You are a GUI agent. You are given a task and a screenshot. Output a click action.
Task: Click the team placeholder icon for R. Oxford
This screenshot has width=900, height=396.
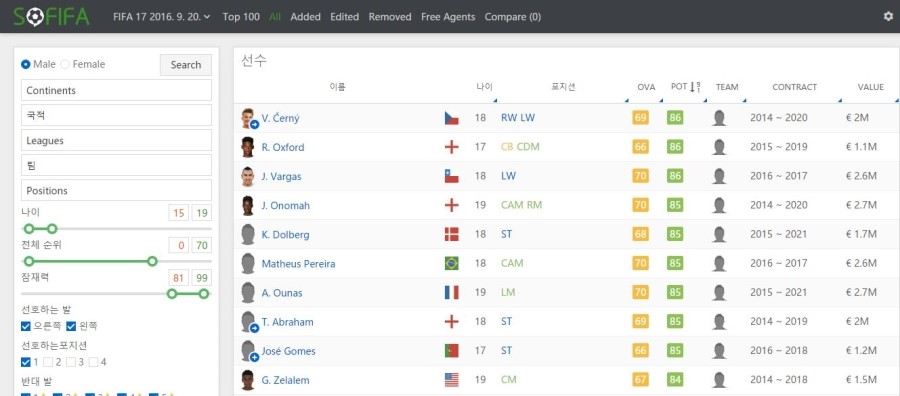719,147
